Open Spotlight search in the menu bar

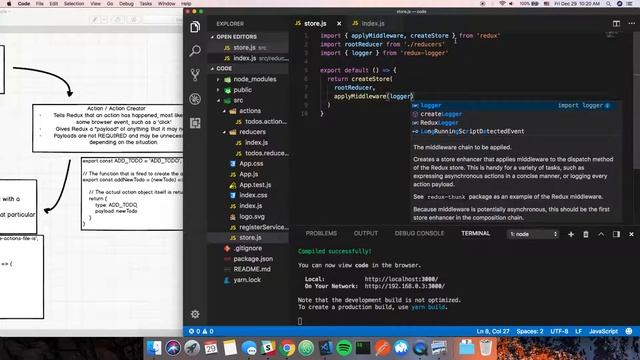coord(609,4)
